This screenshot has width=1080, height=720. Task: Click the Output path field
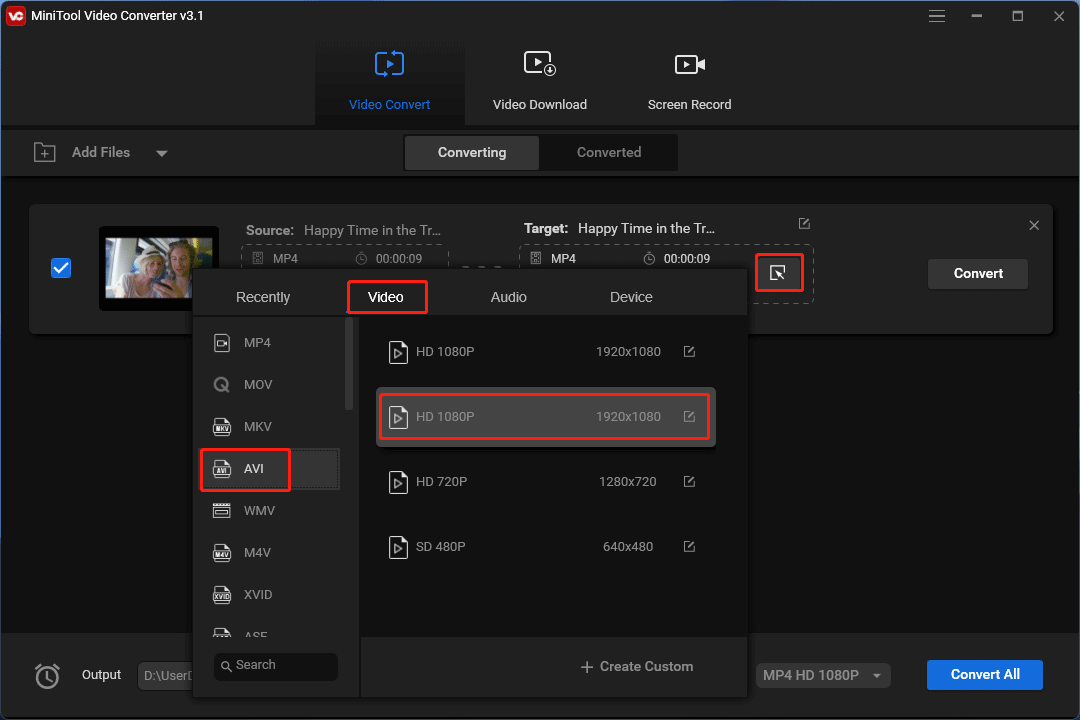click(x=165, y=675)
